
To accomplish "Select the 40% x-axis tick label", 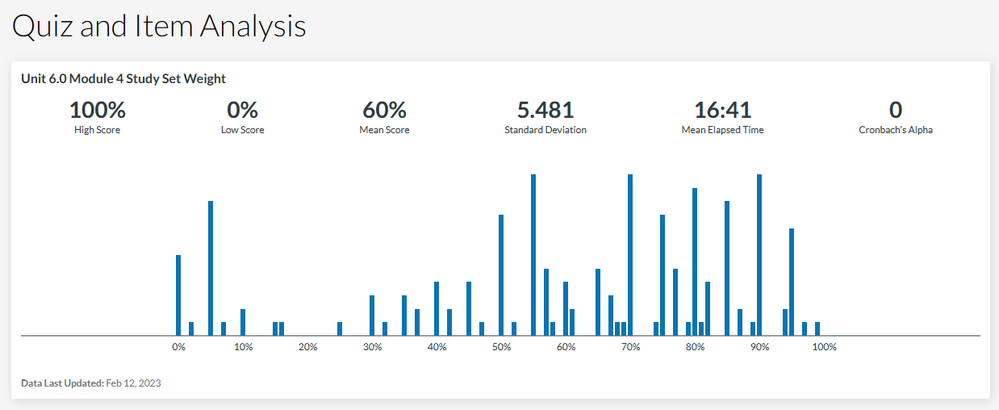I will pyautogui.click(x=437, y=347).
